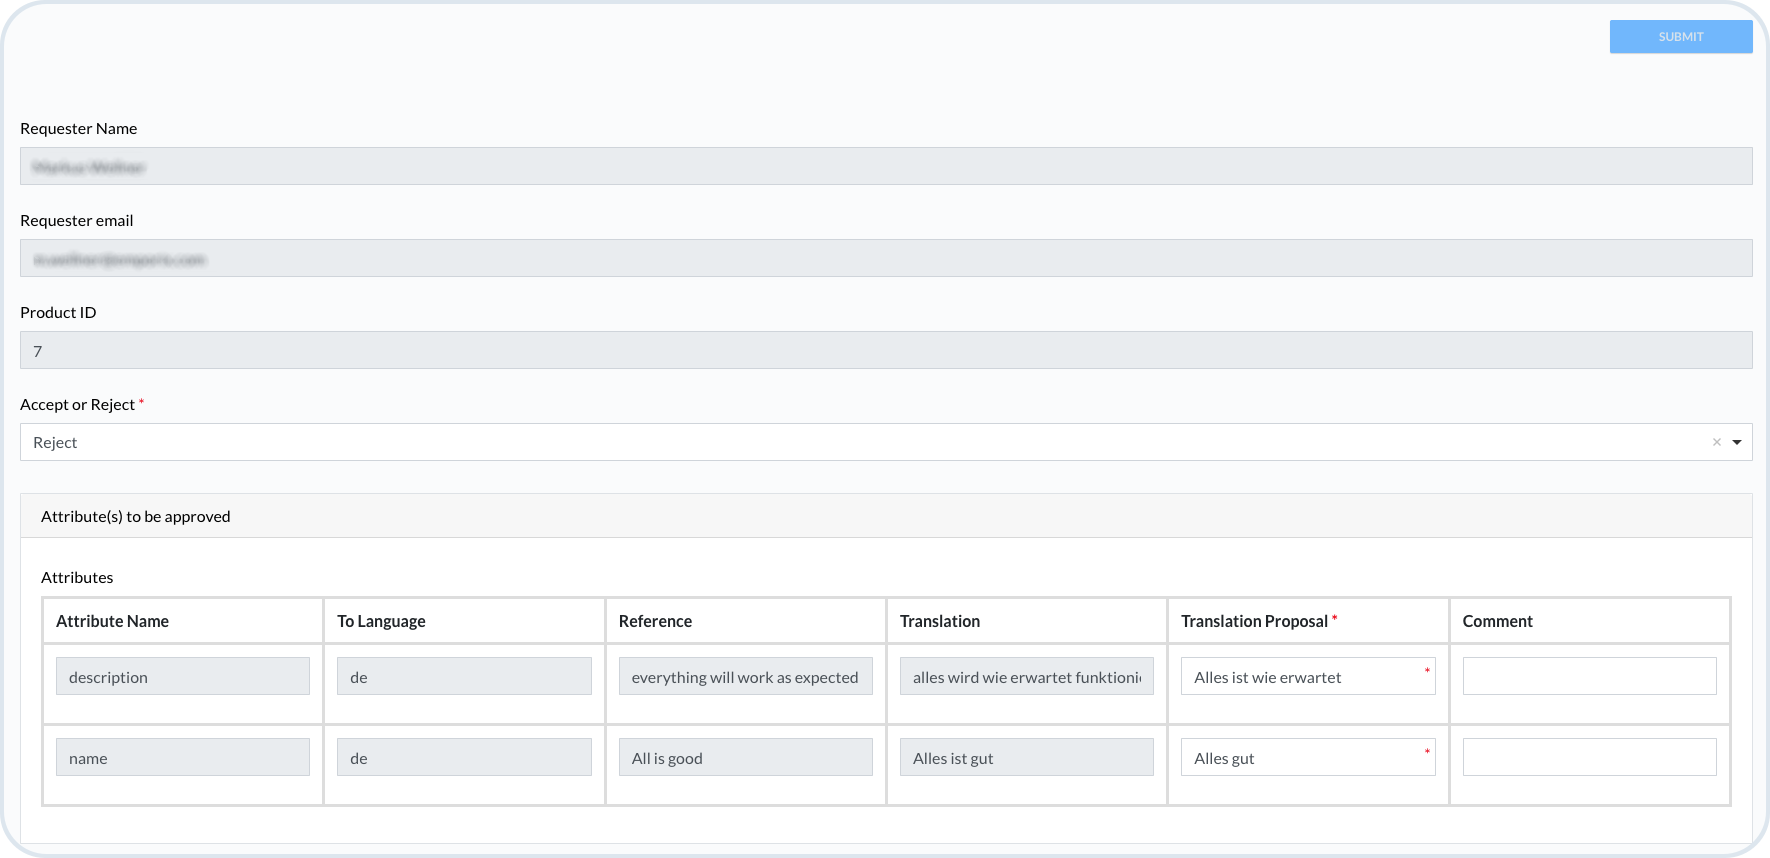Click the 'description' attribute name field

point(183,677)
